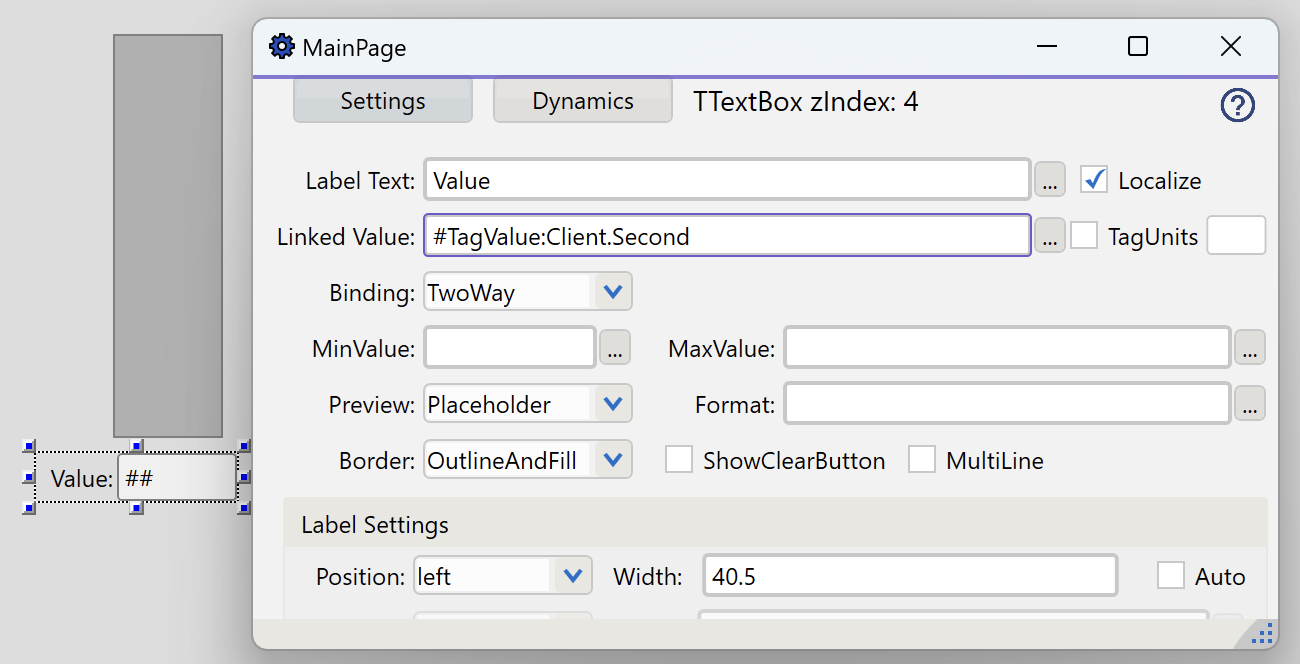
Task: Expand the Preview Placeholder dropdown
Action: point(613,405)
